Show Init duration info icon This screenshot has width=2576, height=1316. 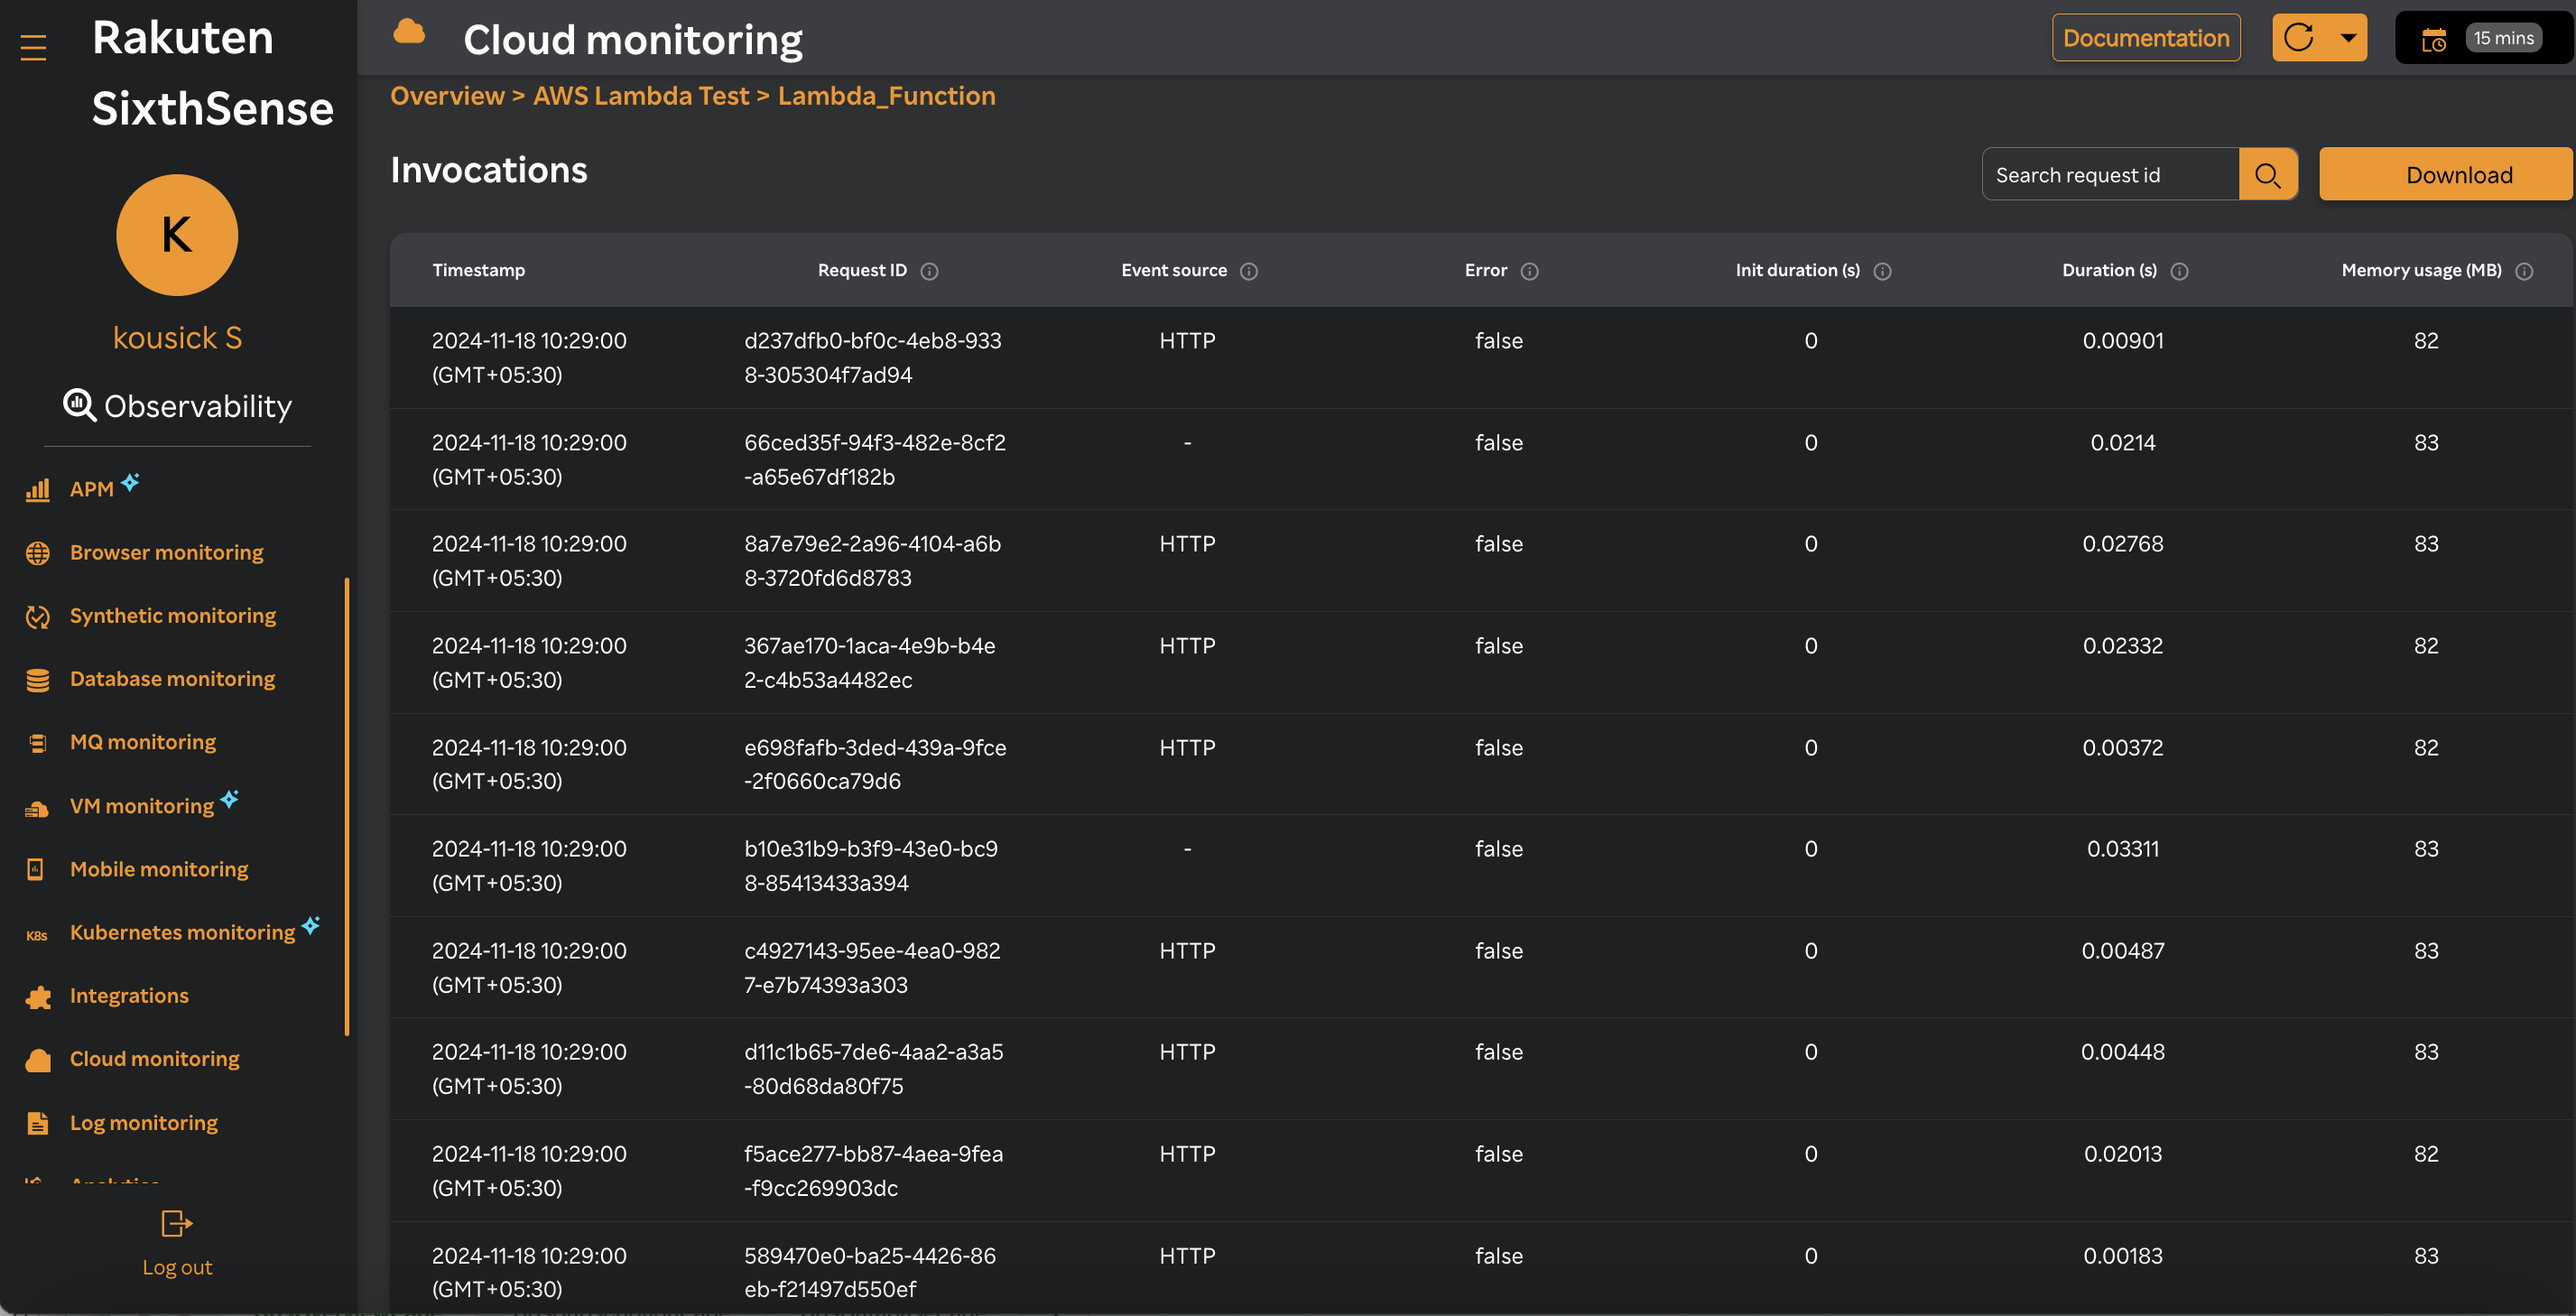1882,271
